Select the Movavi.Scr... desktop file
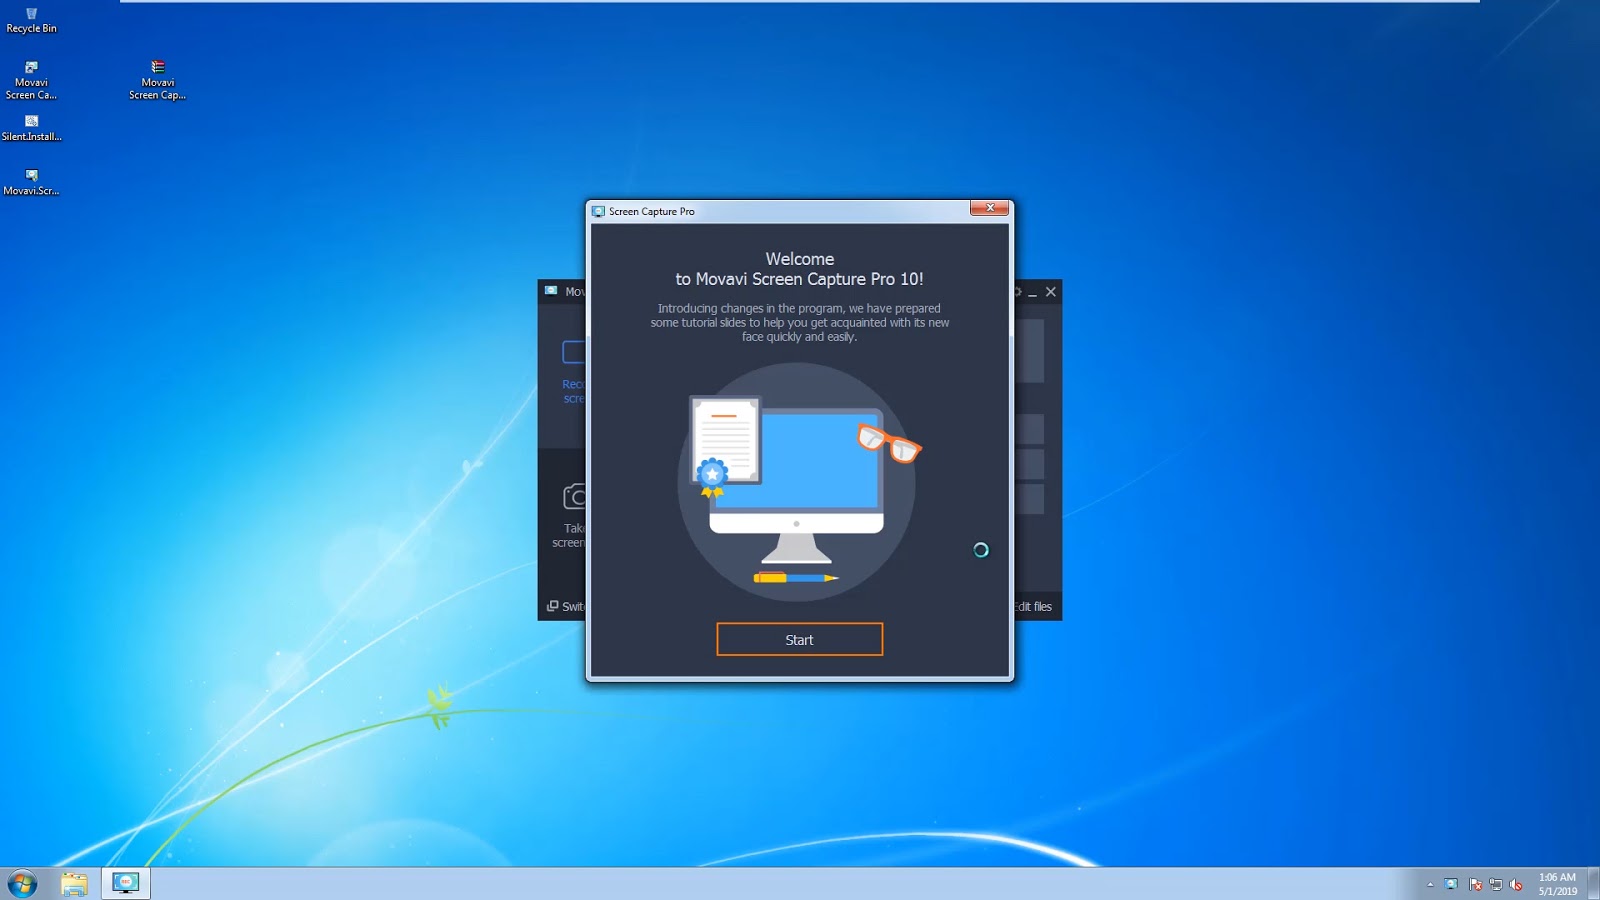1600x900 pixels. pyautogui.click(x=31, y=182)
